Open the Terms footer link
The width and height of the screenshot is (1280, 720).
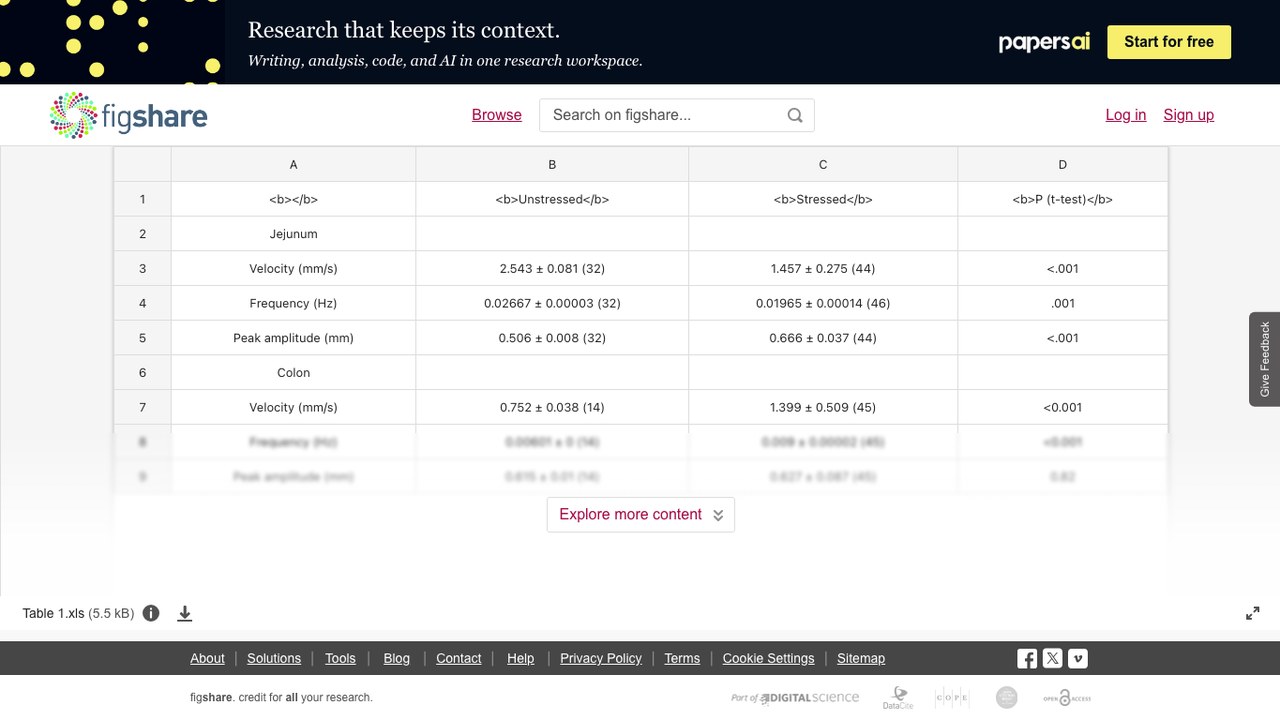click(682, 658)
